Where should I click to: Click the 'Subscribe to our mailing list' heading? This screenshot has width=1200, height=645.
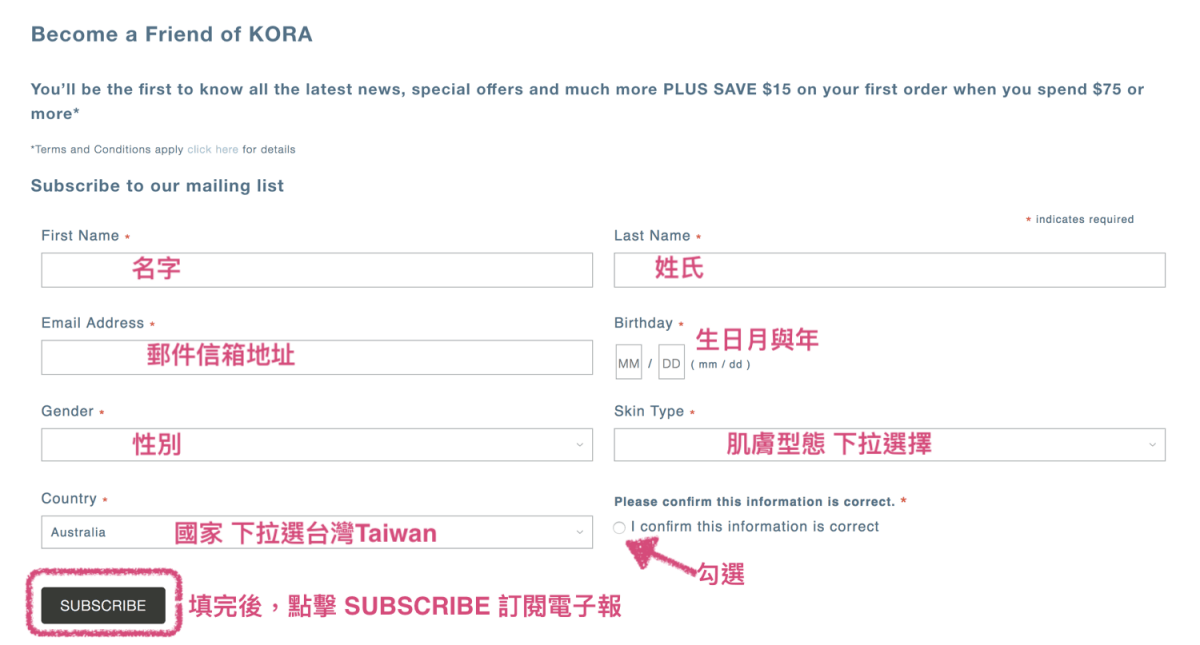(x=157, y=185)
